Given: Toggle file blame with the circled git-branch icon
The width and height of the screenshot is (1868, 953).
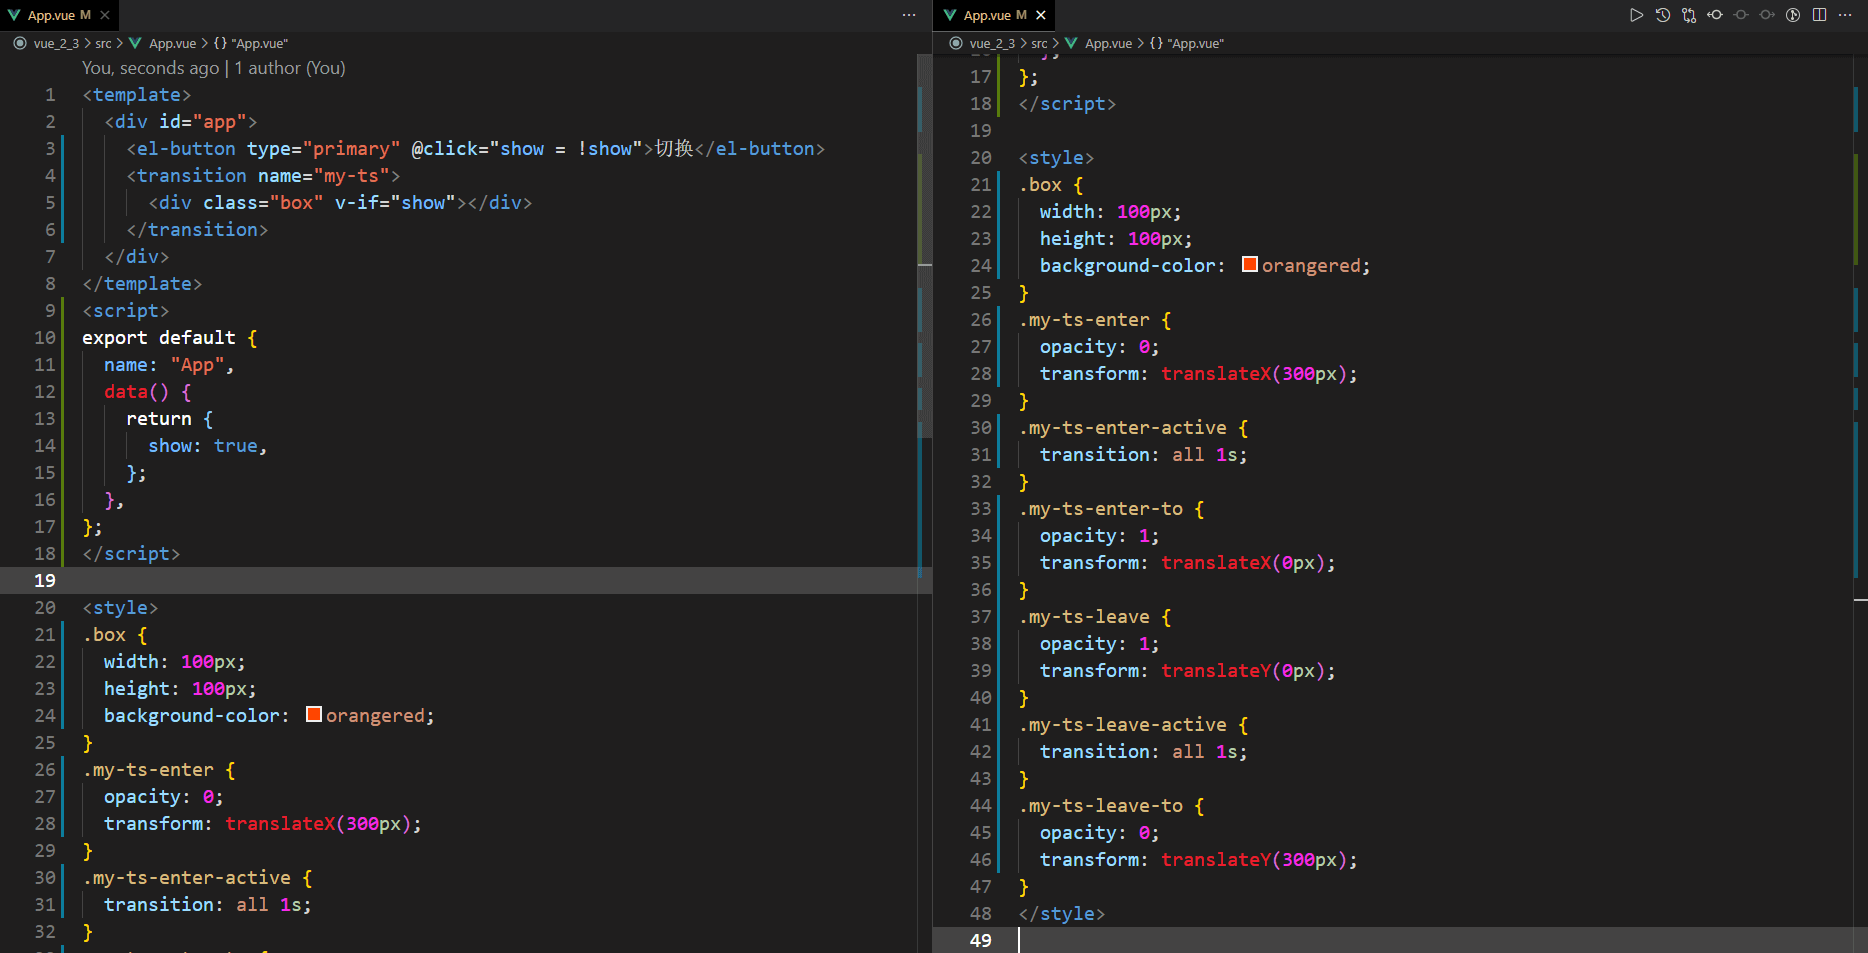Looking at the screenshot, I should click(1793, 15).
